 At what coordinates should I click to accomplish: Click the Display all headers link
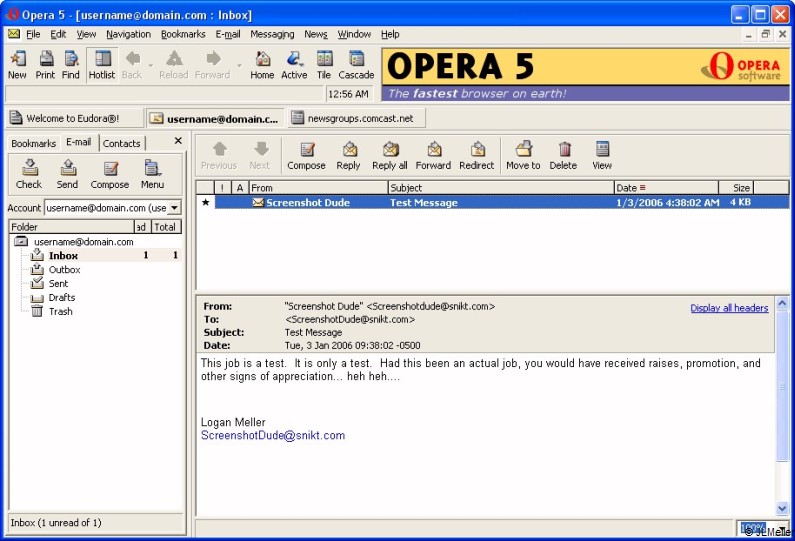[729, 308]
